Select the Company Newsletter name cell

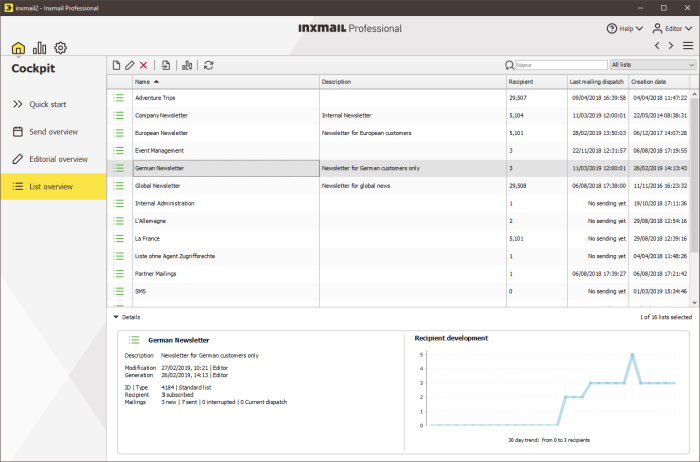[x=226, y=115]
